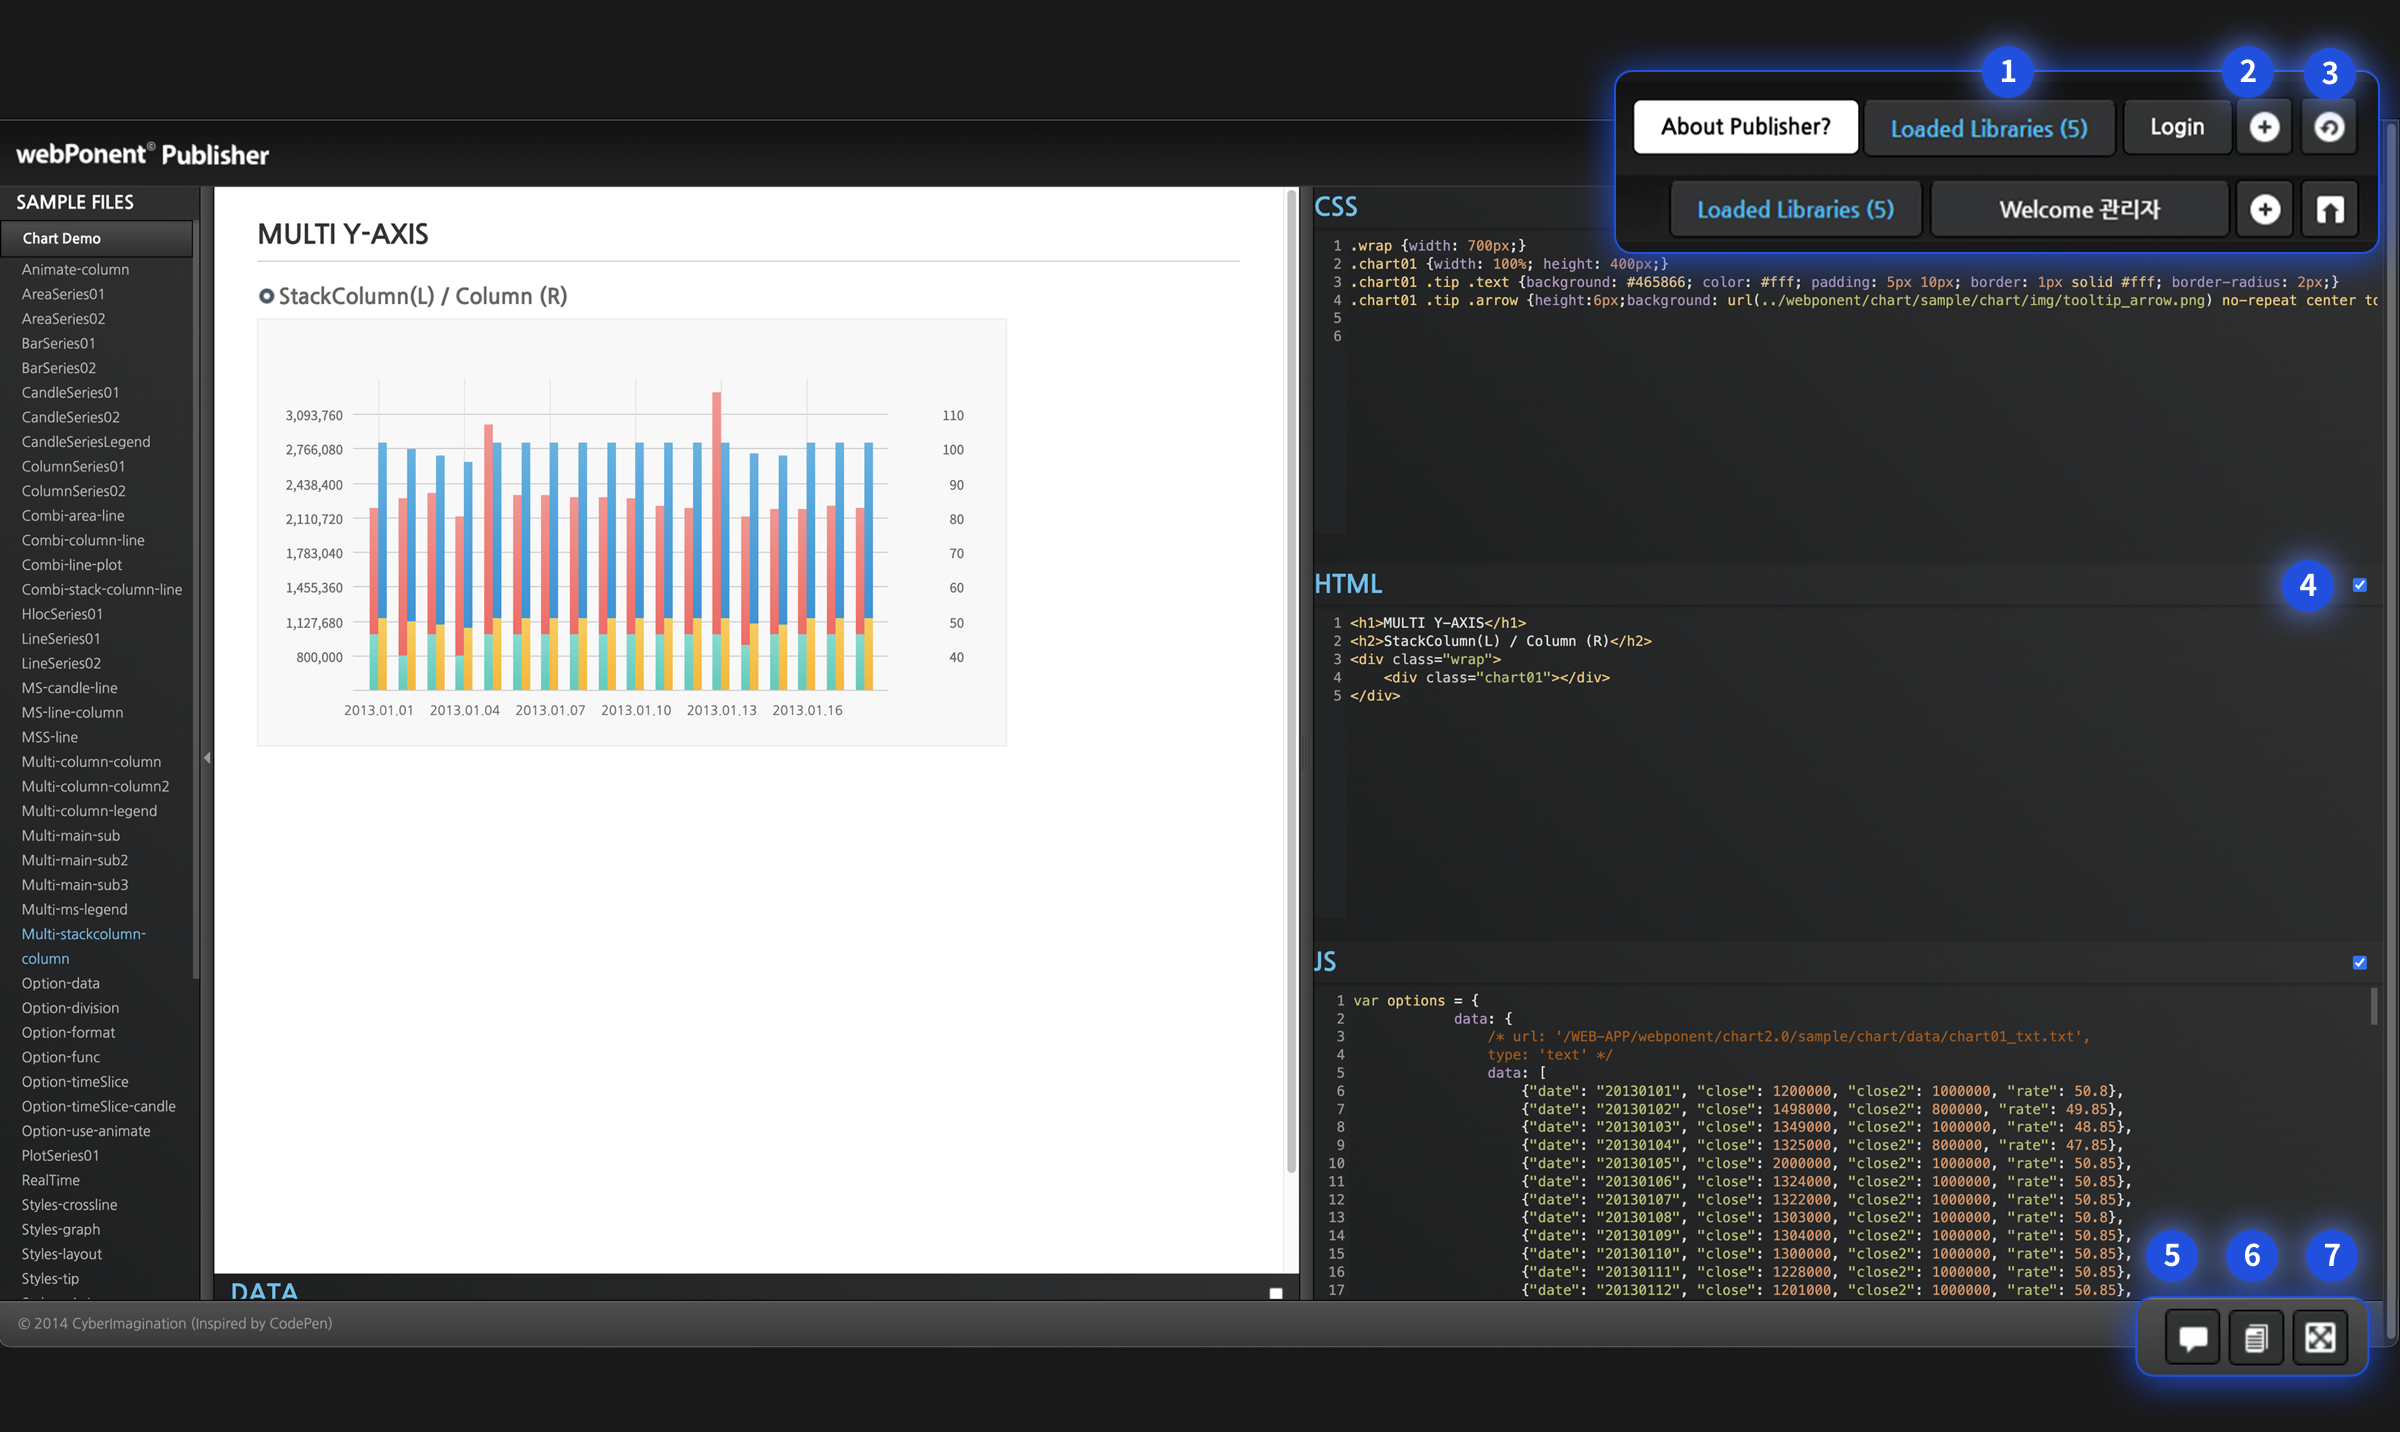Click the plus icon next to Welcome 관리자
This screenshot has height=1432, width=2400.
(2264, 209)
